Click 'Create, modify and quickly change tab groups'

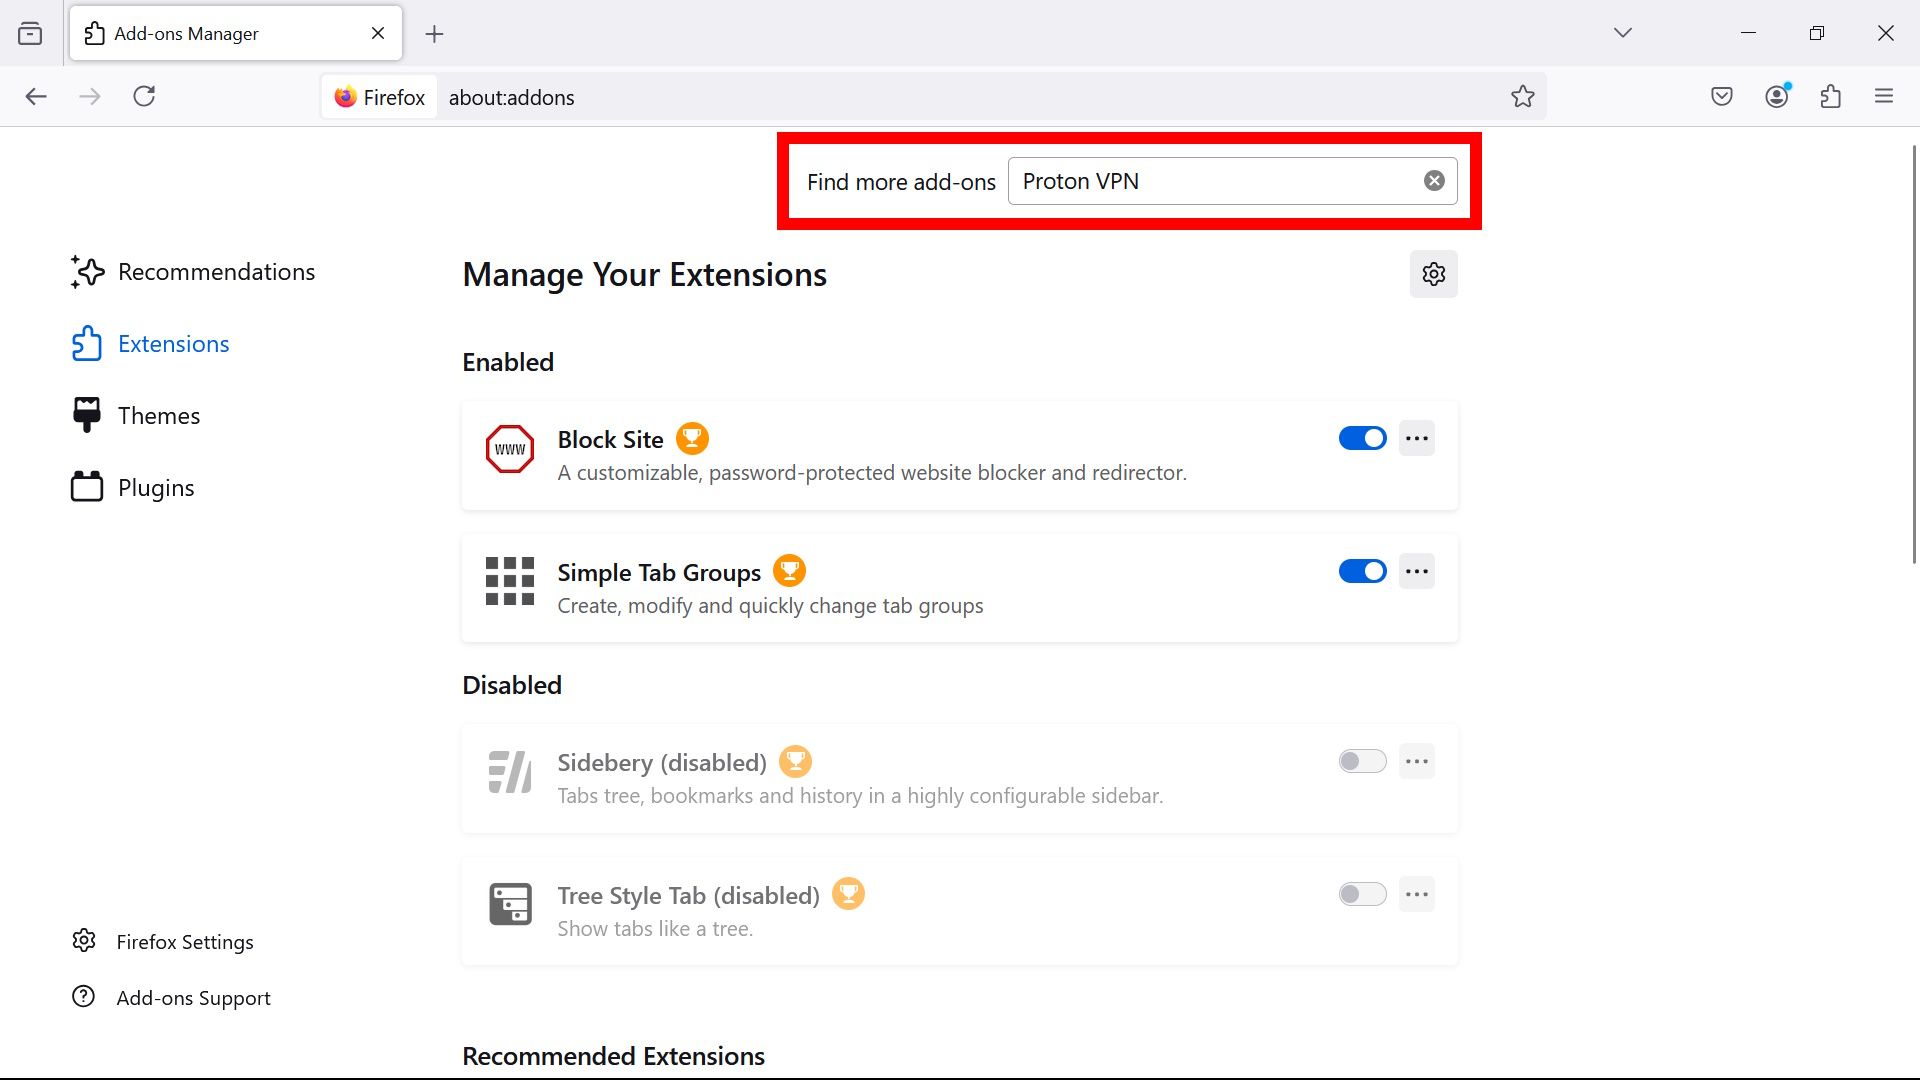tap(770, 606)
